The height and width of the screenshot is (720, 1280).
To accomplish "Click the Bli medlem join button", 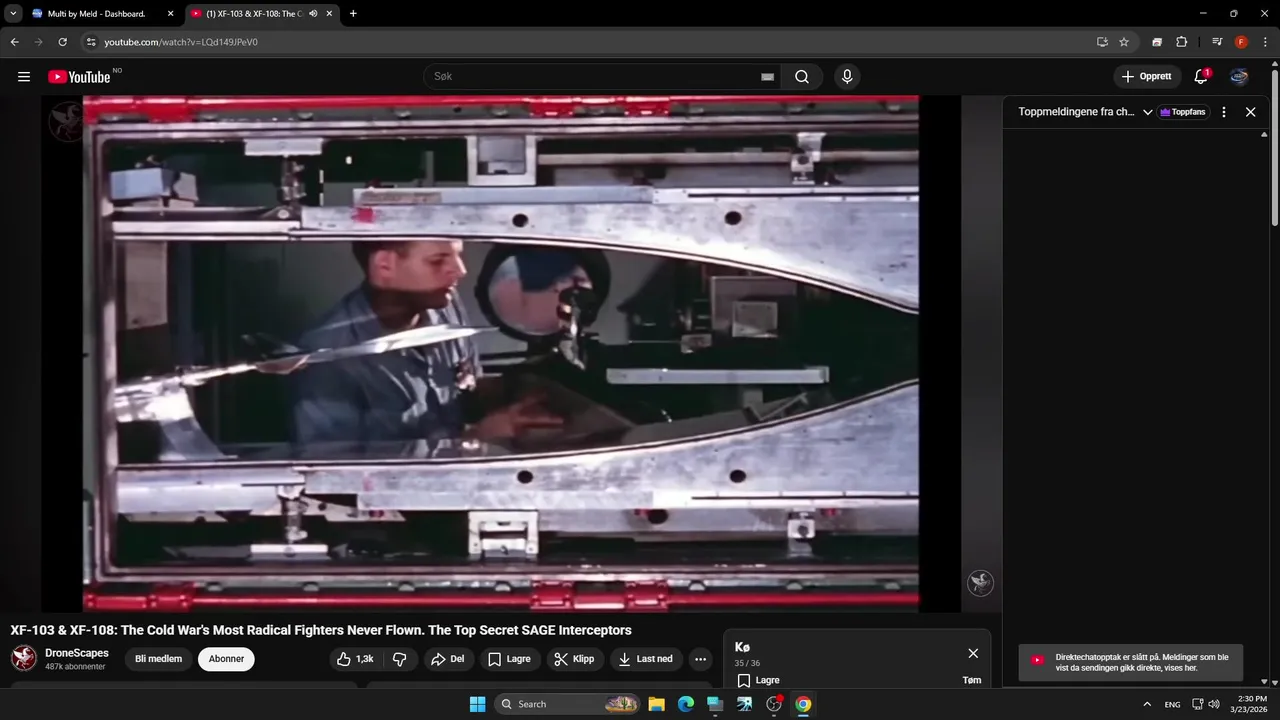I will click(158, 659).
